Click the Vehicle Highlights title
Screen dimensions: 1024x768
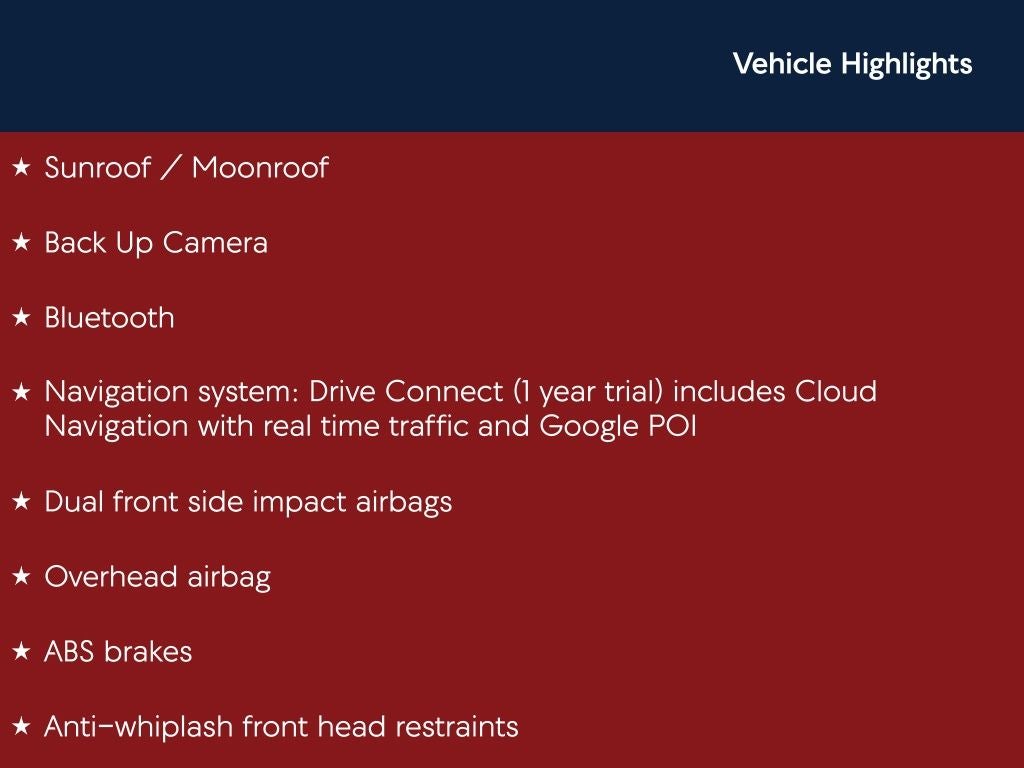852,64
